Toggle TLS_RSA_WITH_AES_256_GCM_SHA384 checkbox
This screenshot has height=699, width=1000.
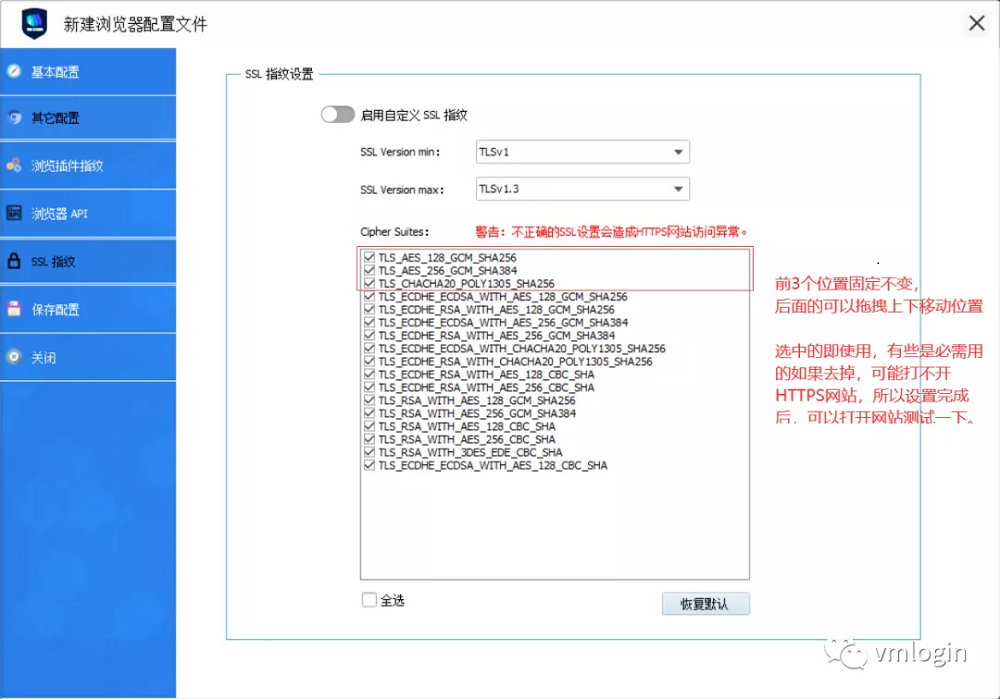pos(369,413)
